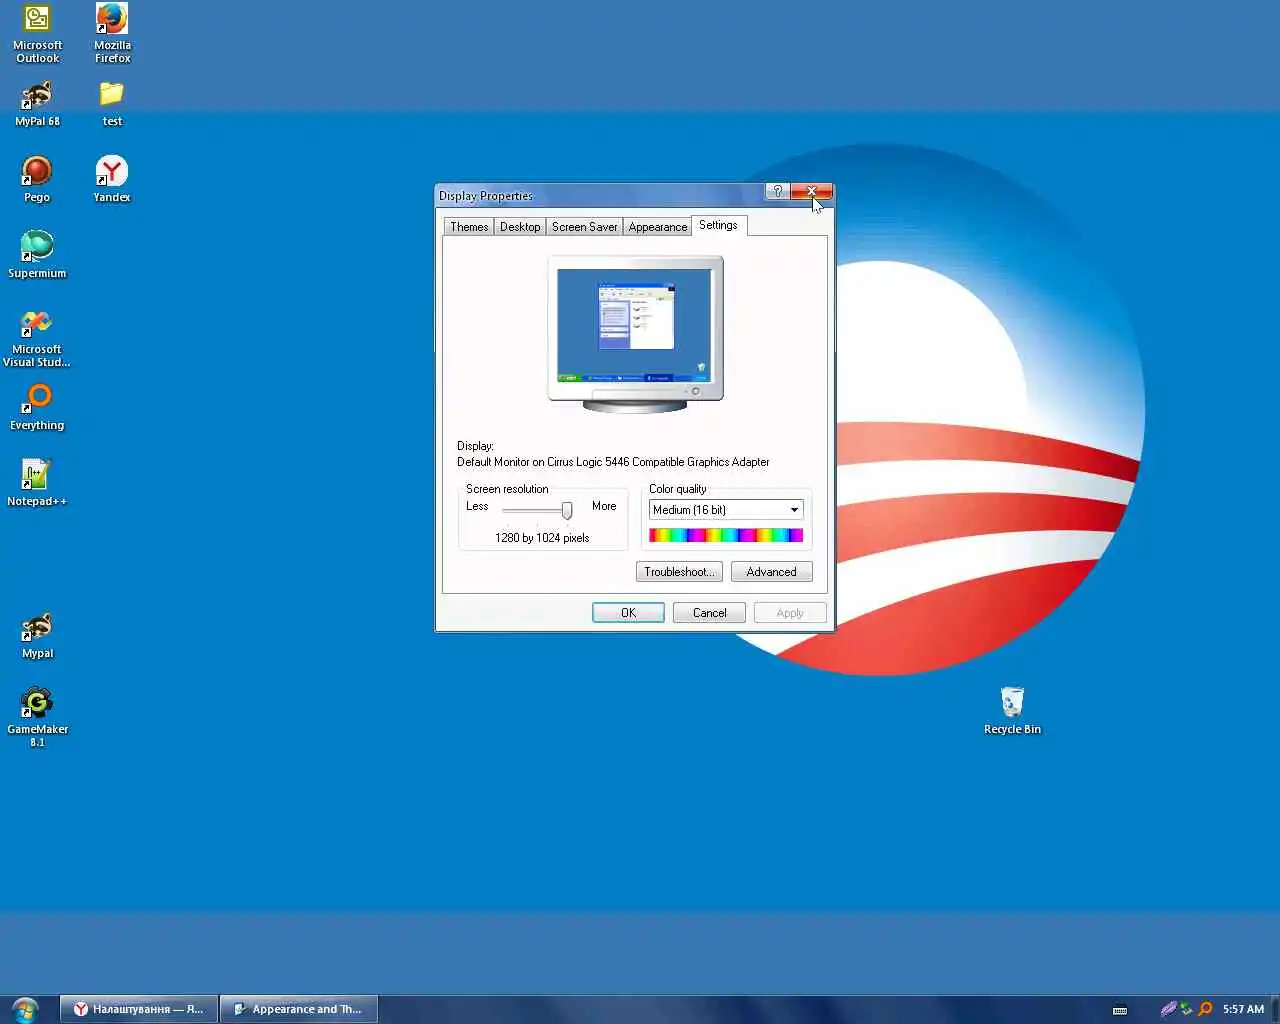The image size is (1280, 1024).
Task: Click the color quality spectrum bar
Action: (726, 536)
